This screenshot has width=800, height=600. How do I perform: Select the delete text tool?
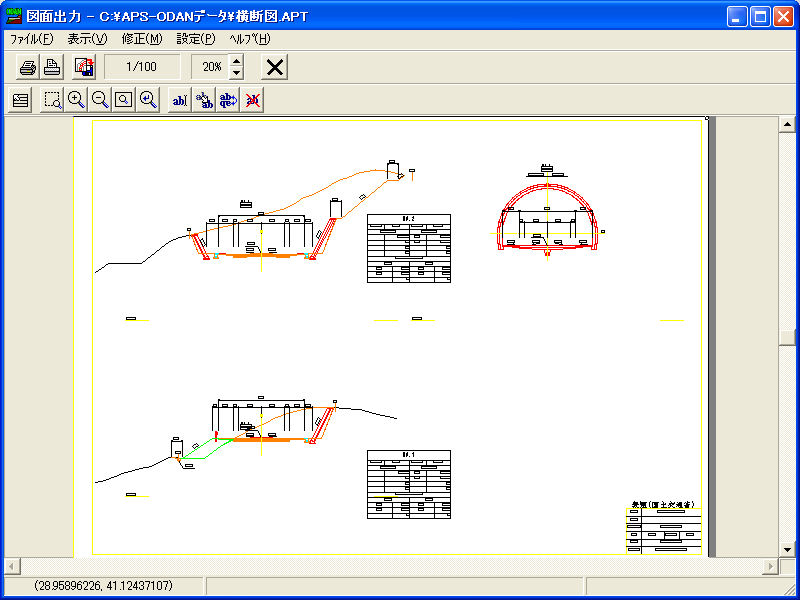[252, 99]
